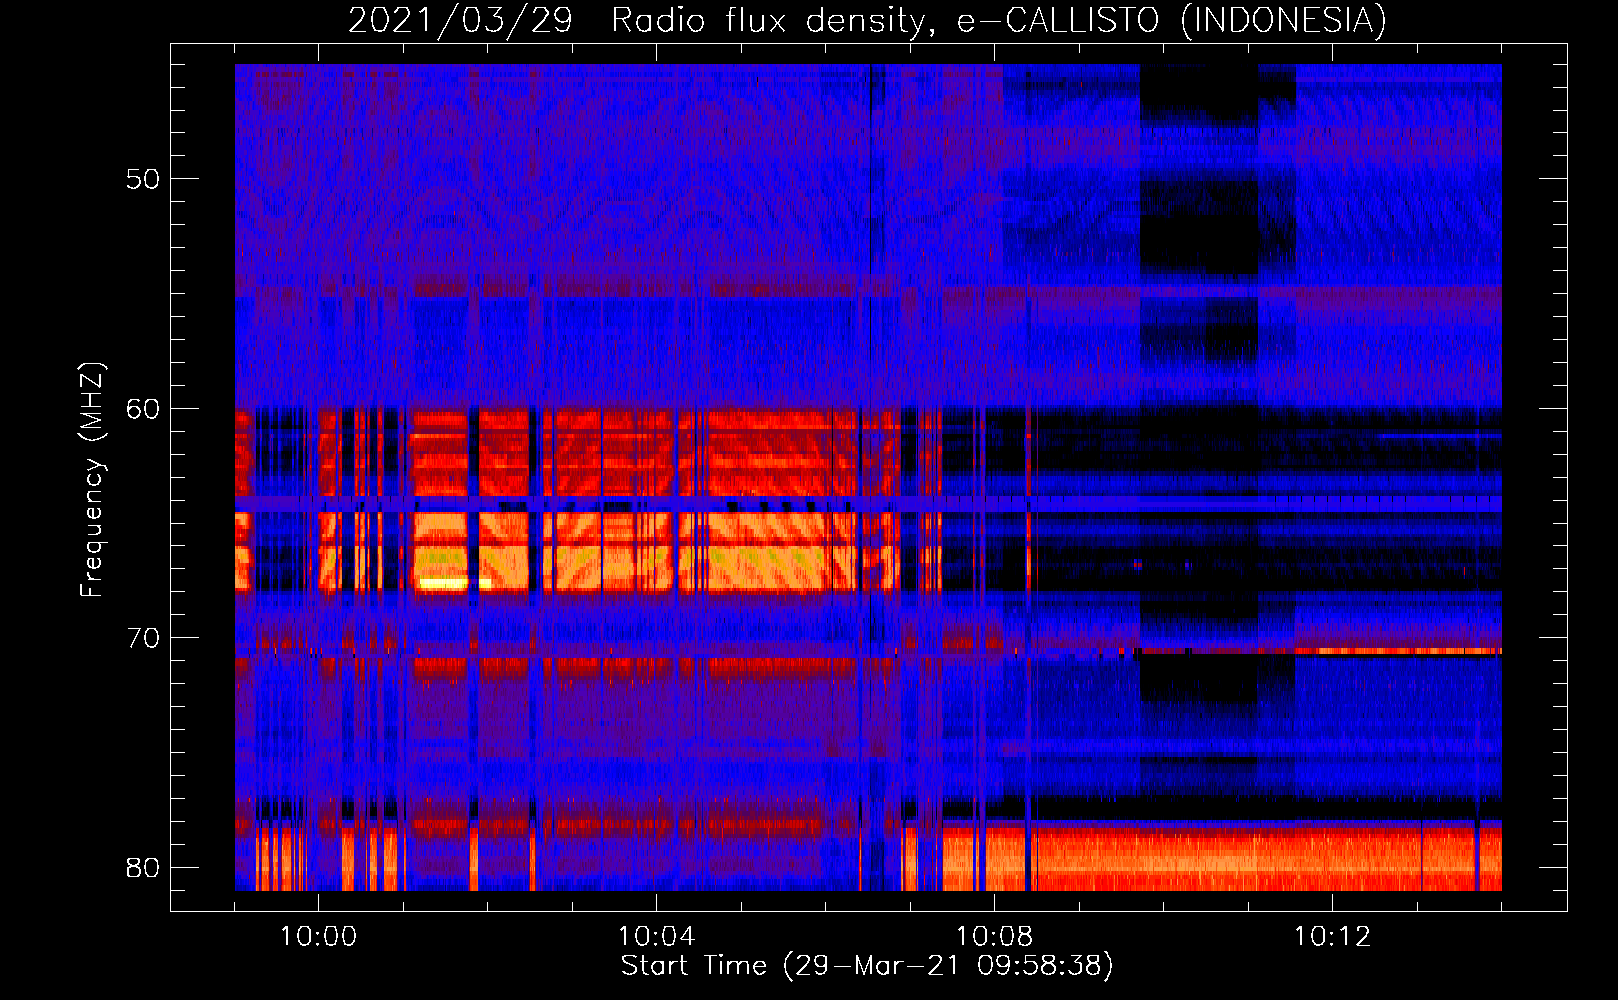Click the '70' frequency axis label

click(143, 638)
